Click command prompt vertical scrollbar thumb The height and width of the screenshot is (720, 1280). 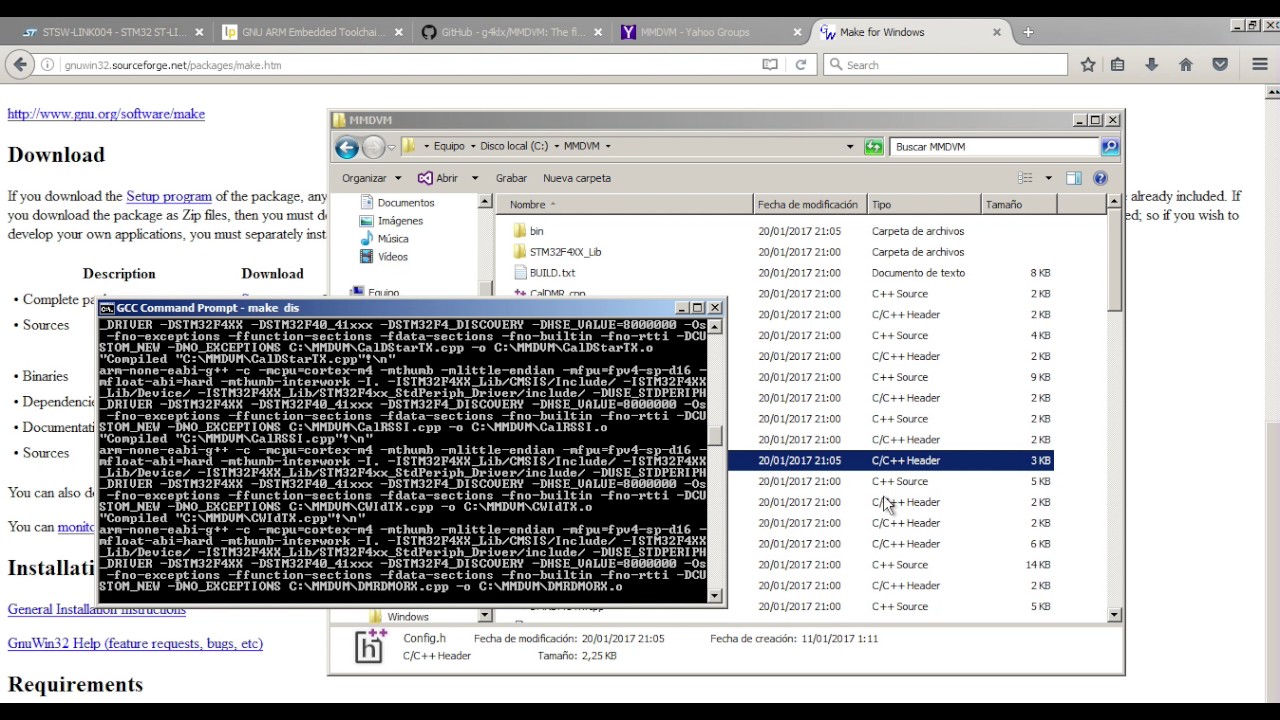(x=715, y=436)
